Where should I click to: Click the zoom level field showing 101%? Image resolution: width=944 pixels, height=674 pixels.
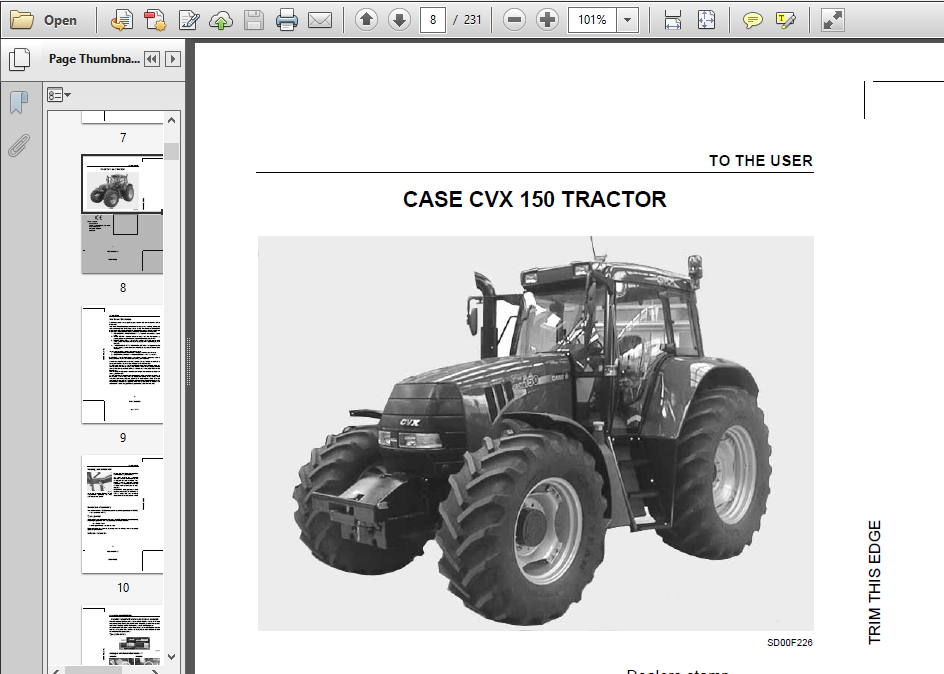click(592, 20)
